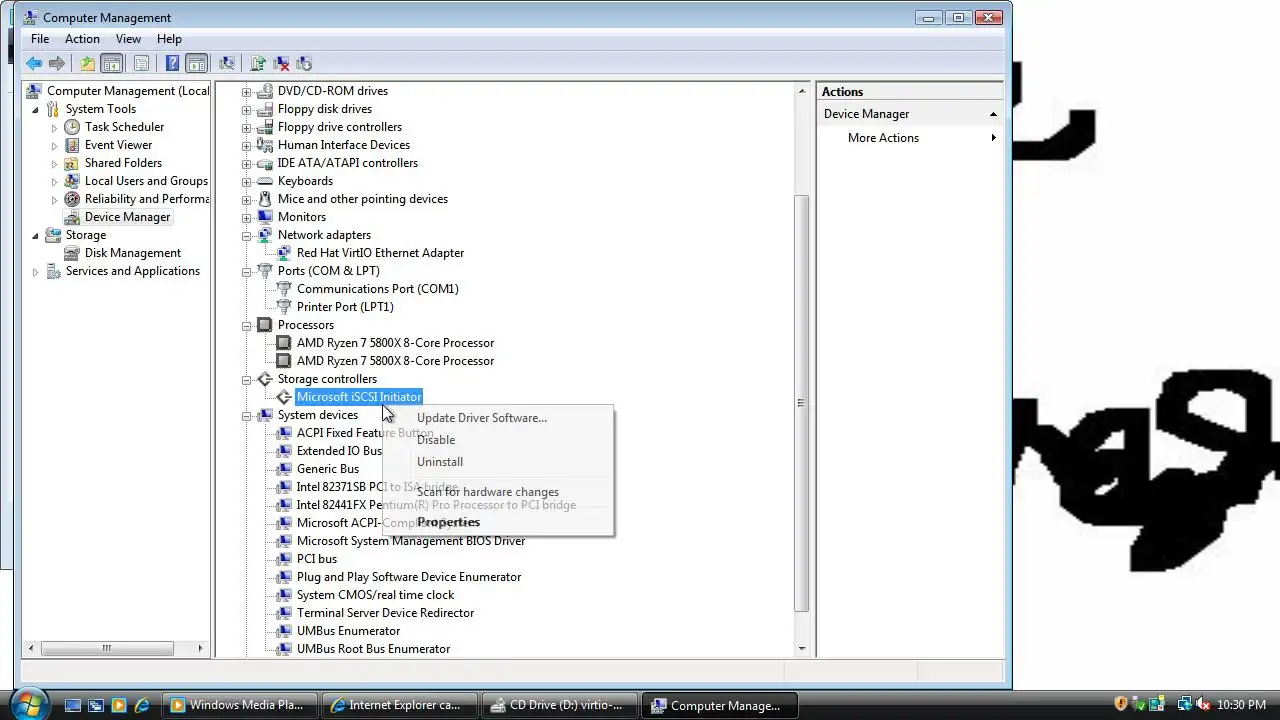This screenshot has height=720, width=1280.
Task: Toggle the Show/Hide Action Pane toolbar button
Action: [196, 64]
